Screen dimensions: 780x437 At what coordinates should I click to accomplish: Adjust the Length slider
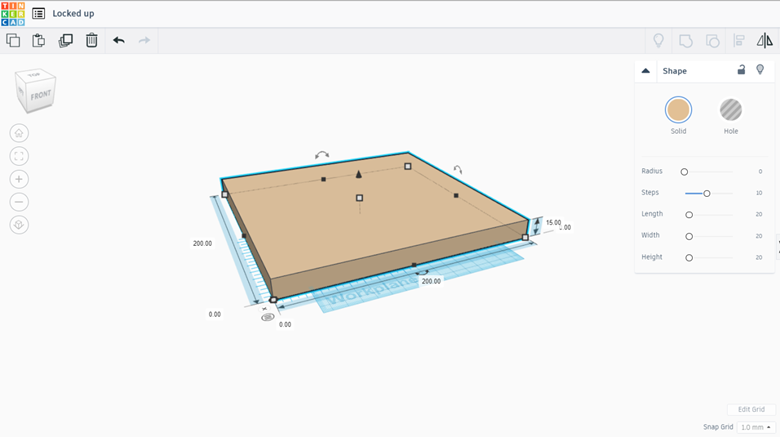tap(689, 215)
